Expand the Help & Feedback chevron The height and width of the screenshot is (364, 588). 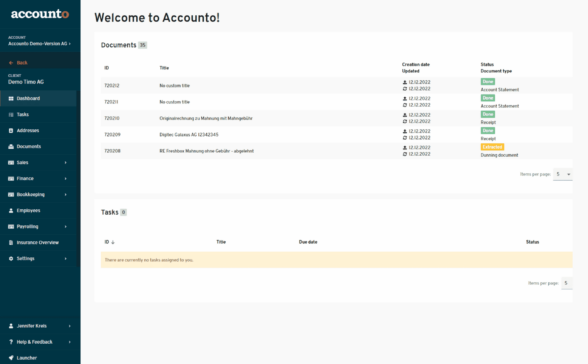pos(70,342)
